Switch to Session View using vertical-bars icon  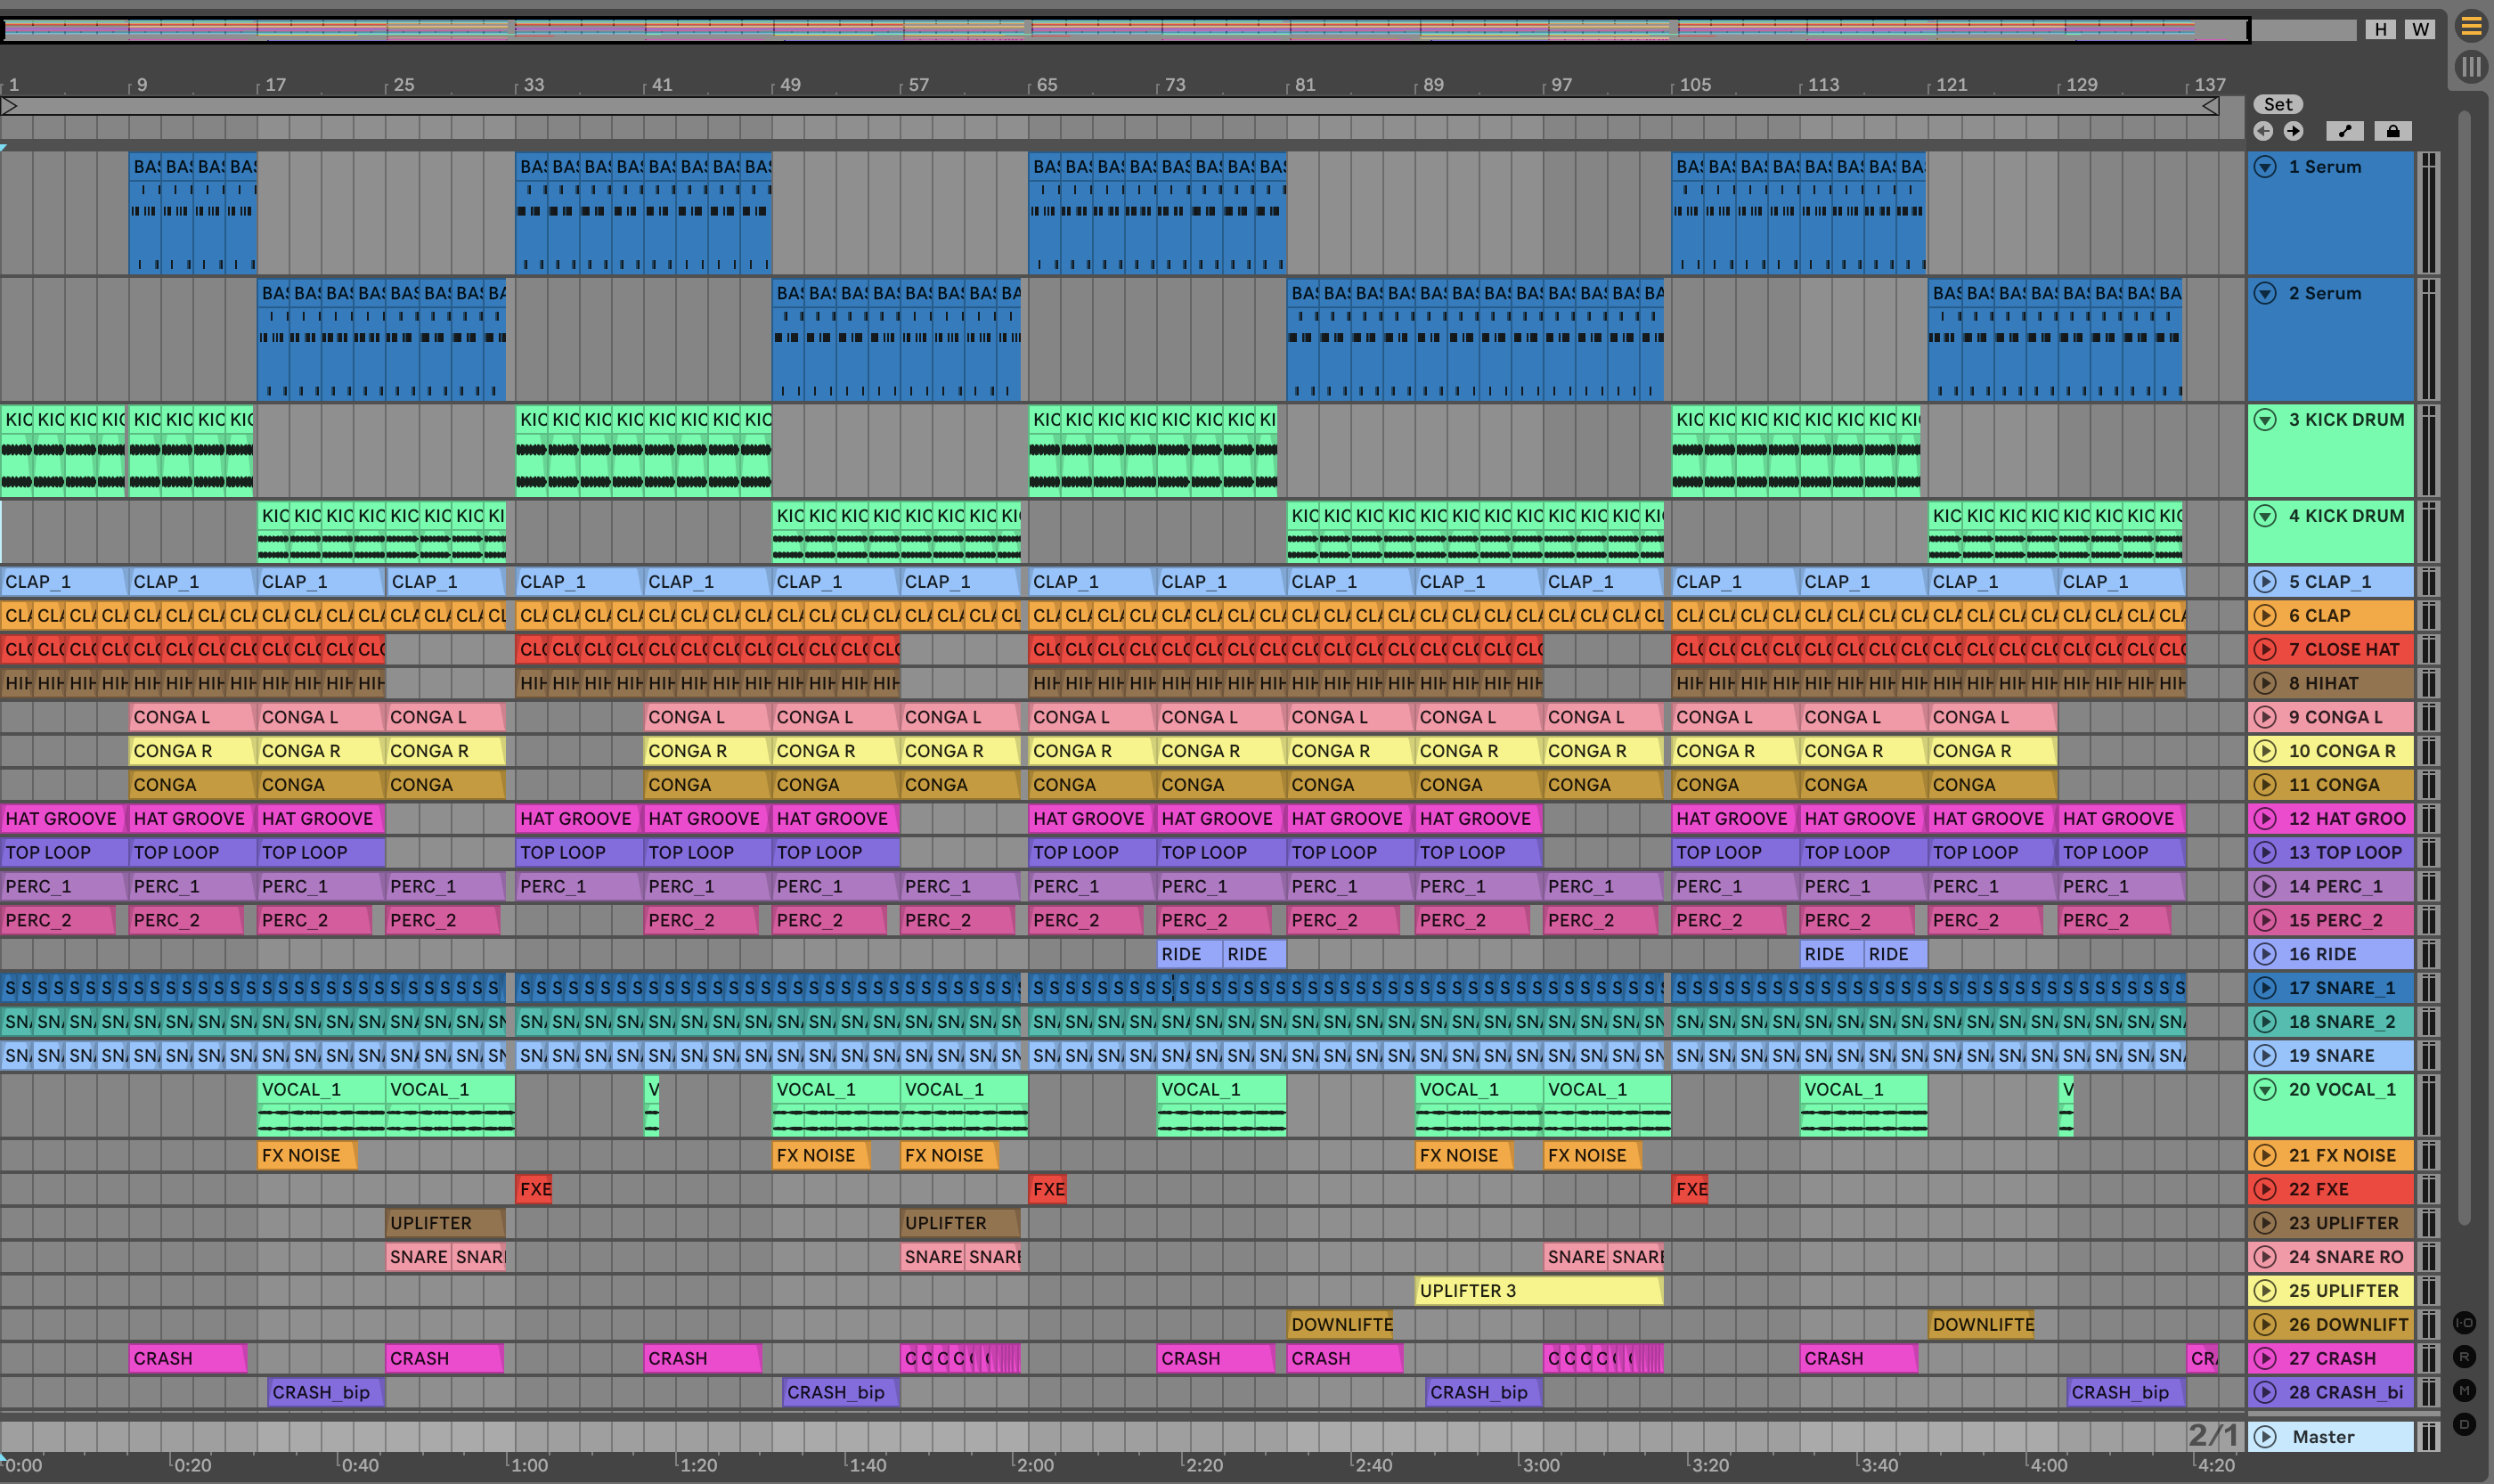tap(2470, 67)
